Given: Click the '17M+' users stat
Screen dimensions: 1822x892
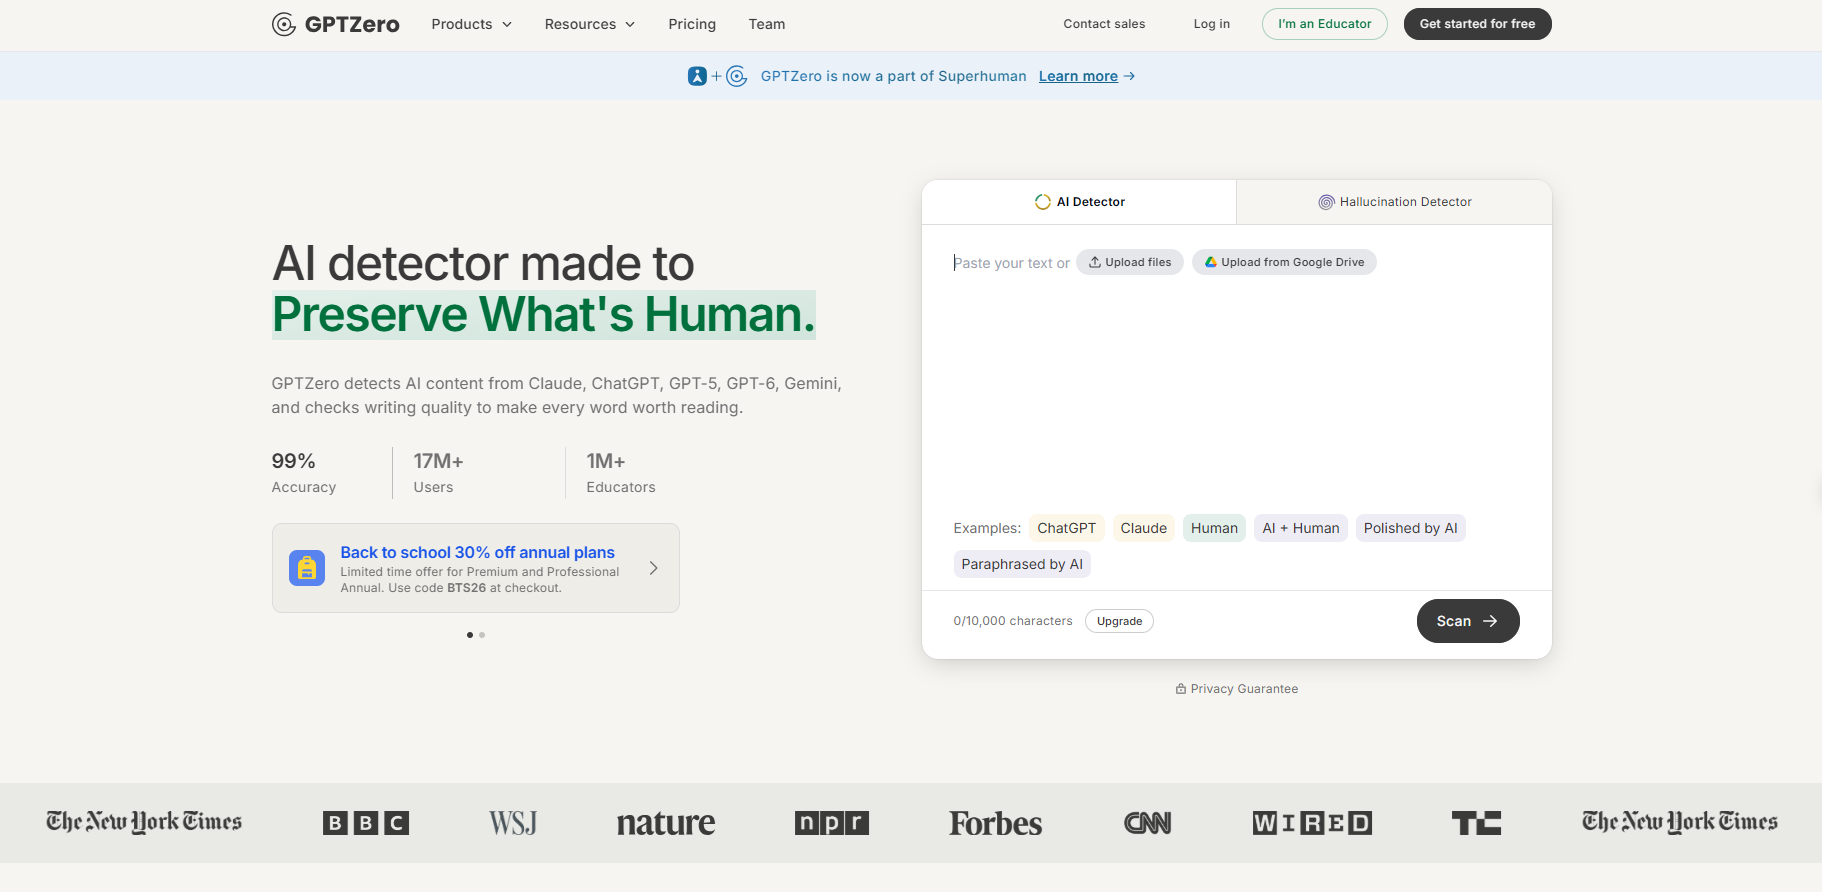Looking at the screenshot, I should pyautogui.click(x=438, y=461).
